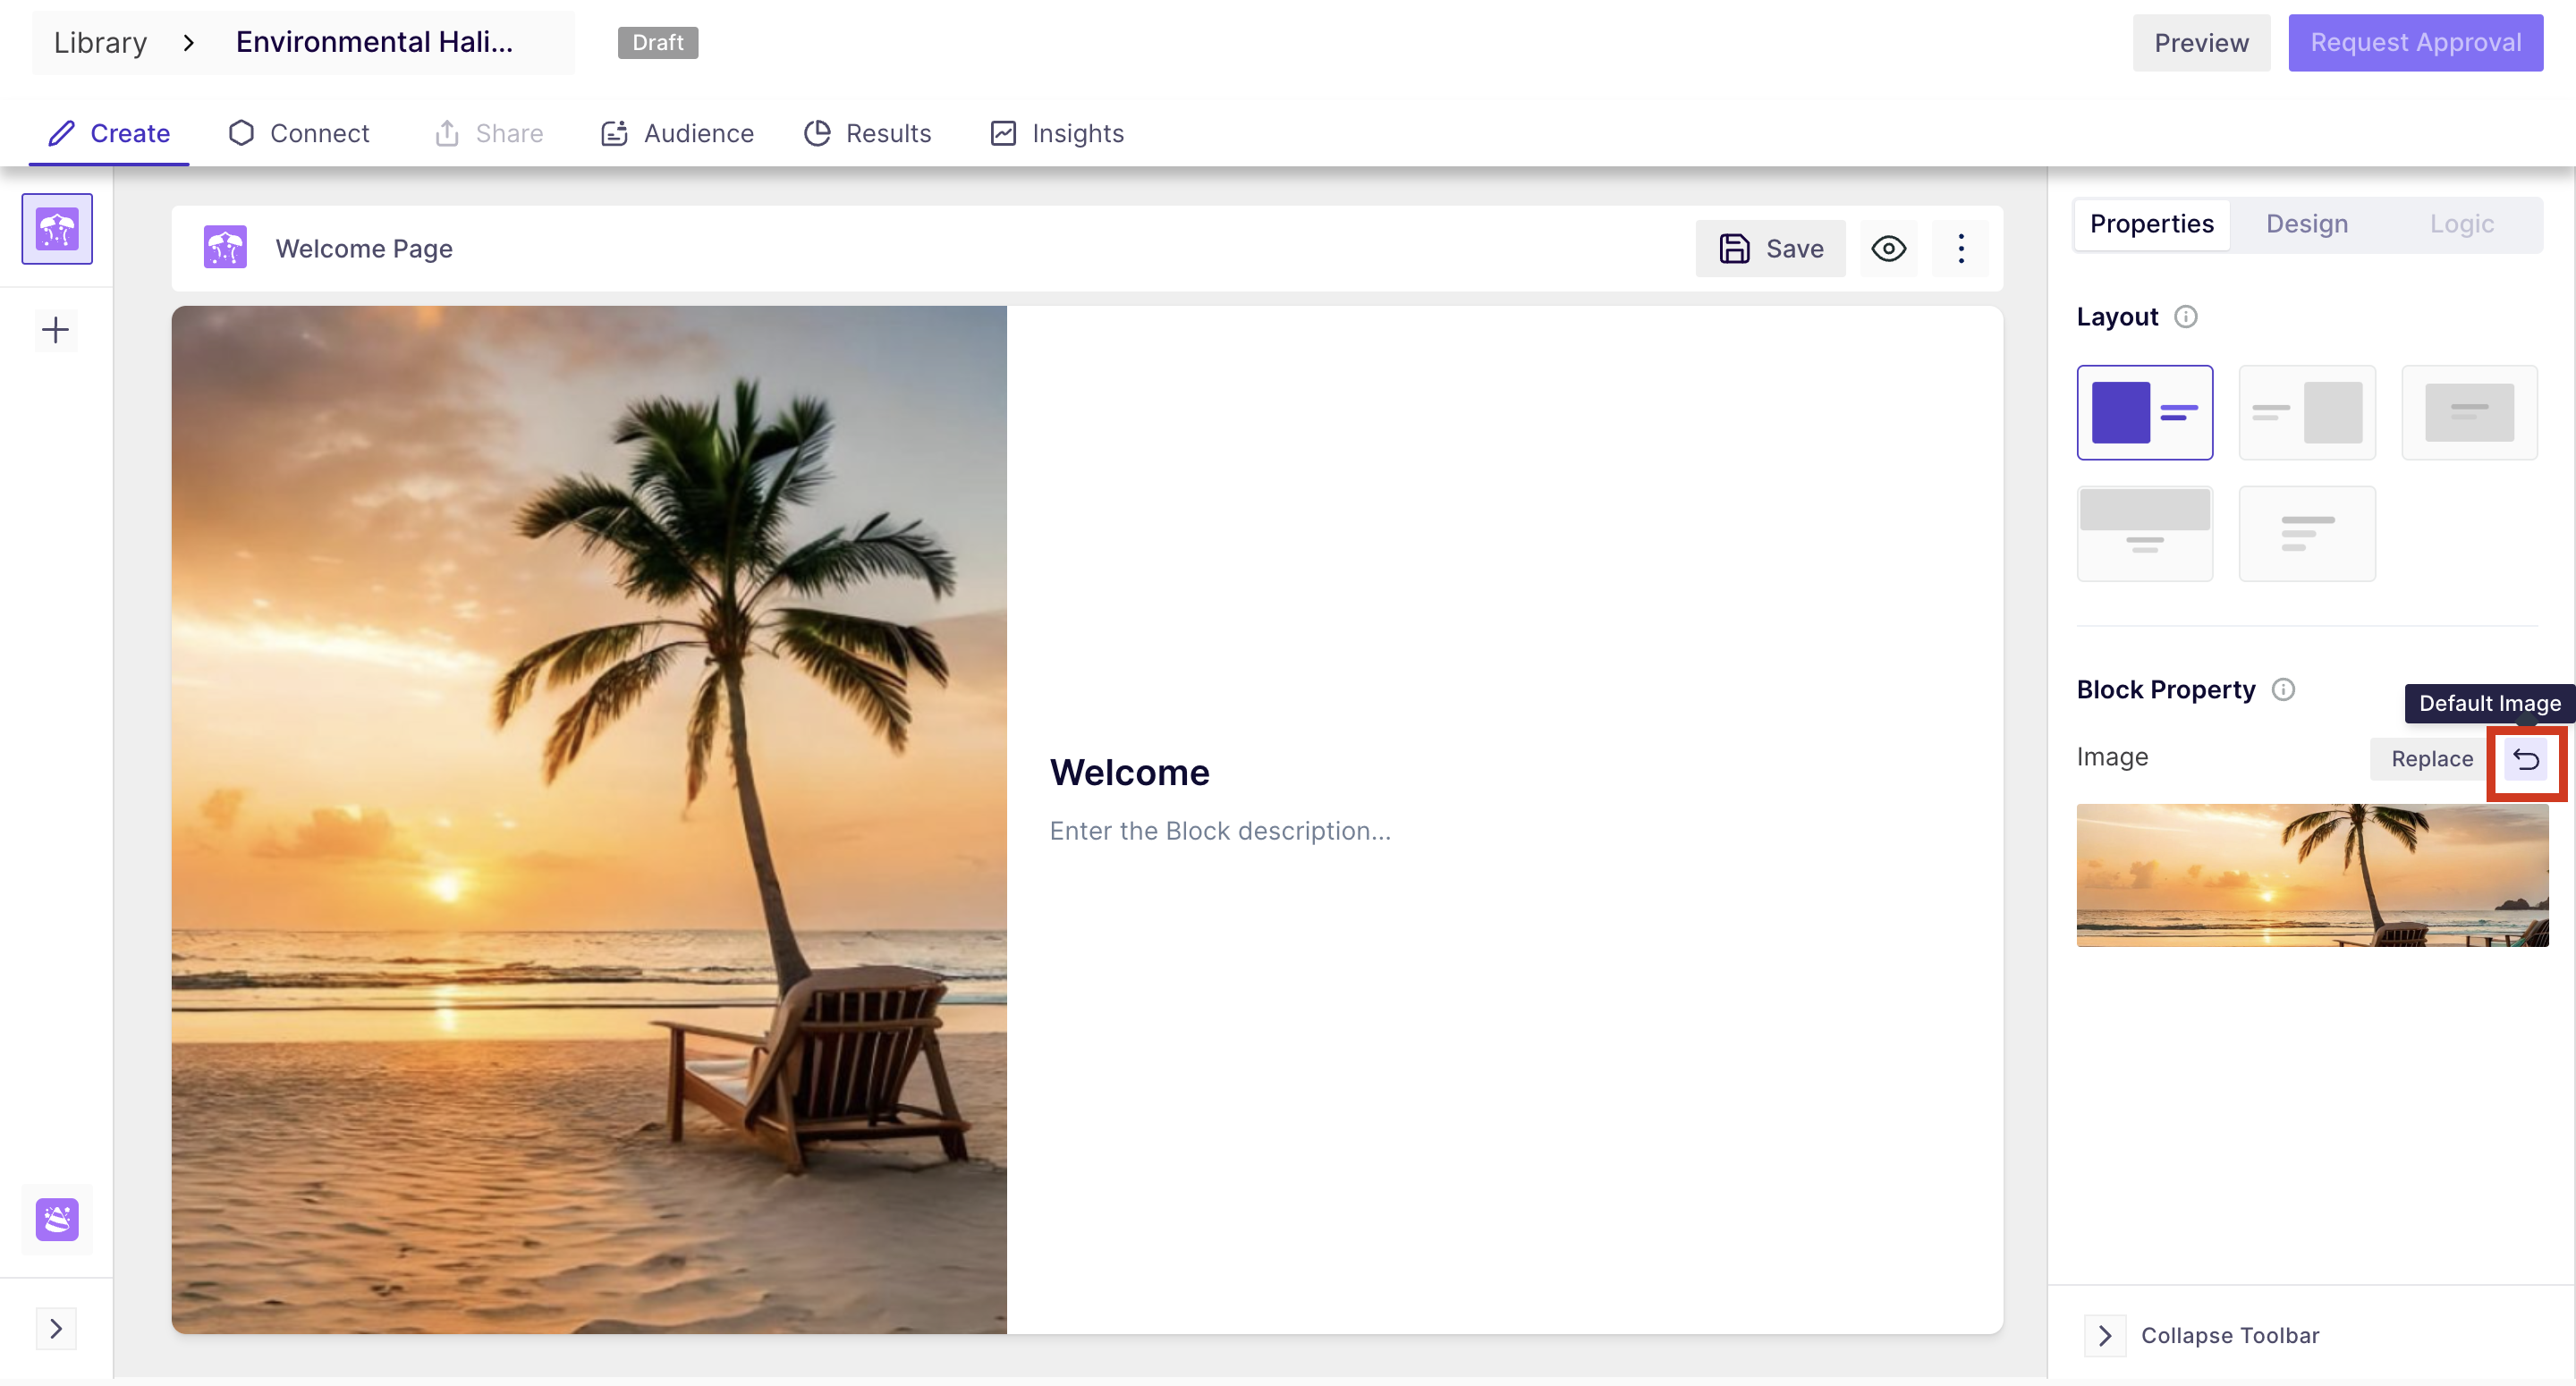Open the Share tab
The height and width of the screenshot is (1386, 2576).
[x=489, y=134]
